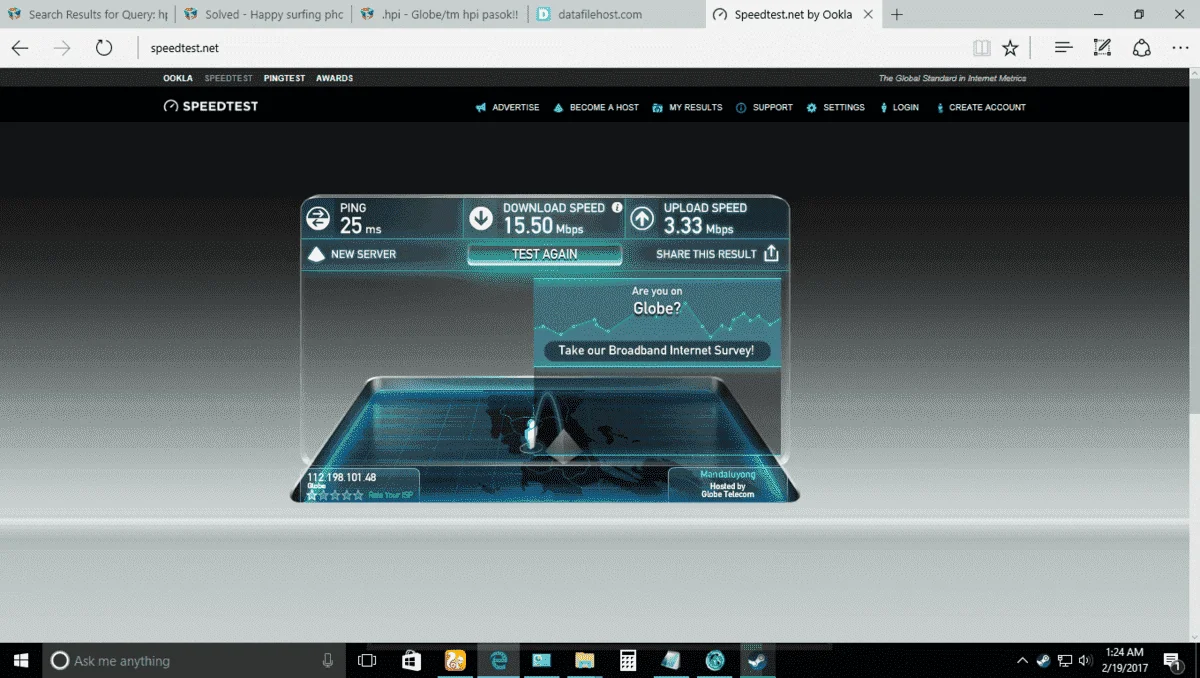Click the Hosted by Globe Telecom box
This screenshot has height=678, width=1200.
point(728,483)
